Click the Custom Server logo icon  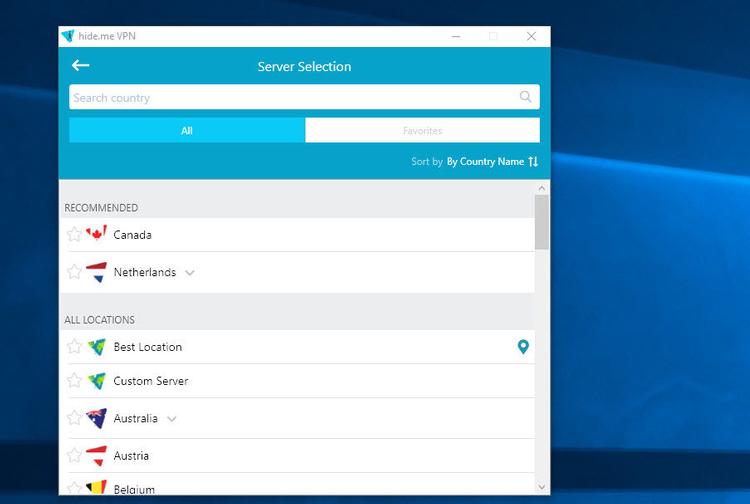(x=96, y=381)
